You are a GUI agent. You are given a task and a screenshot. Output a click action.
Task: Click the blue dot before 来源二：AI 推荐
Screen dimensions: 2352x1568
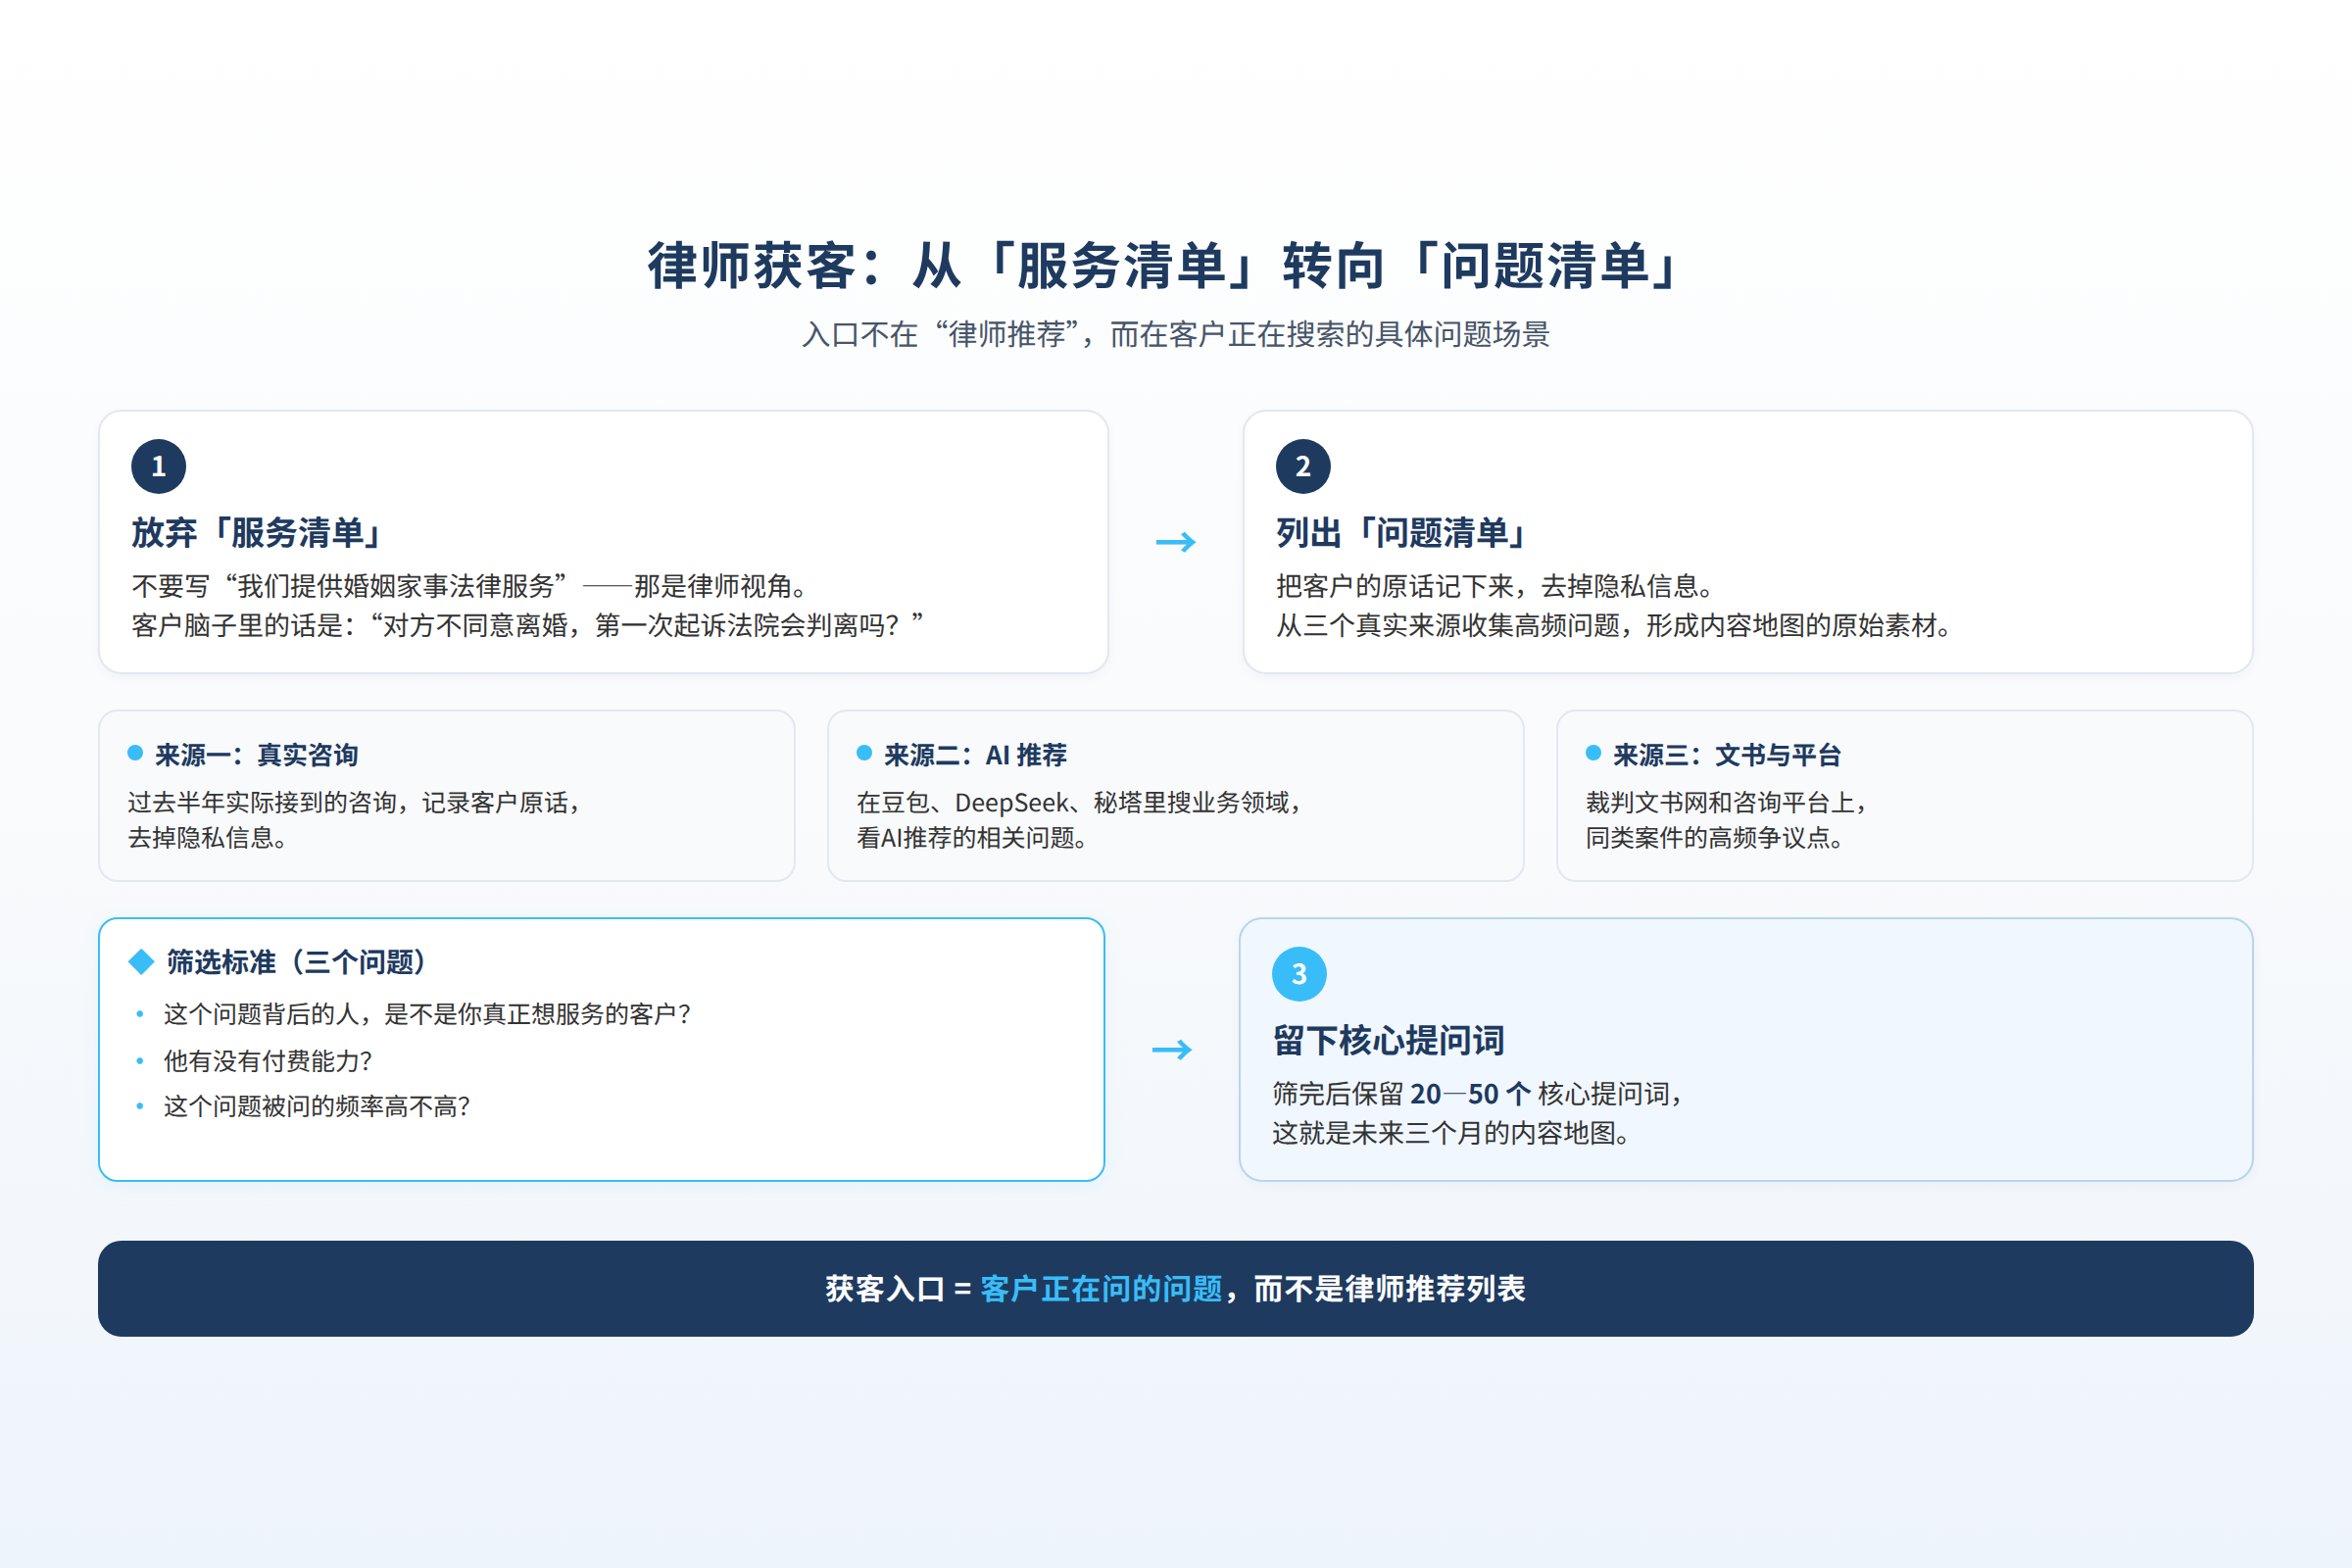[864, 753]
